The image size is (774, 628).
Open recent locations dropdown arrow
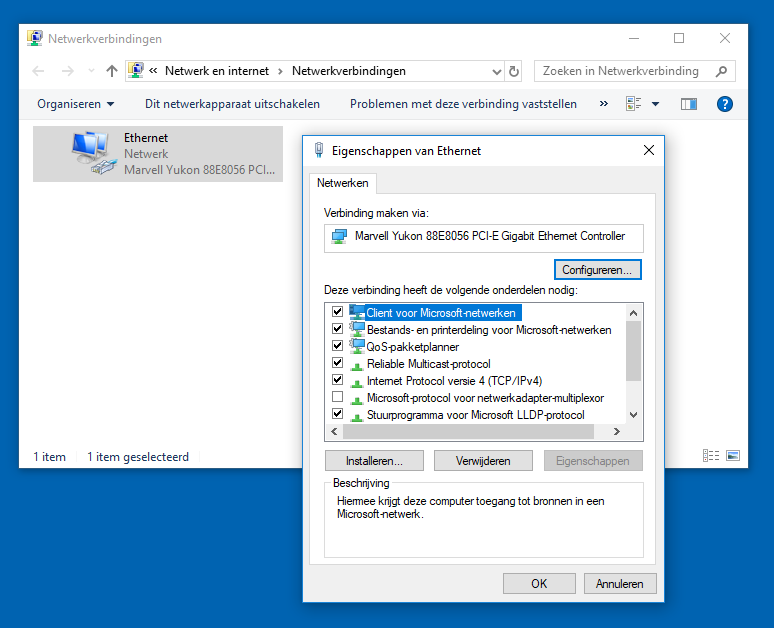(91, 71)
